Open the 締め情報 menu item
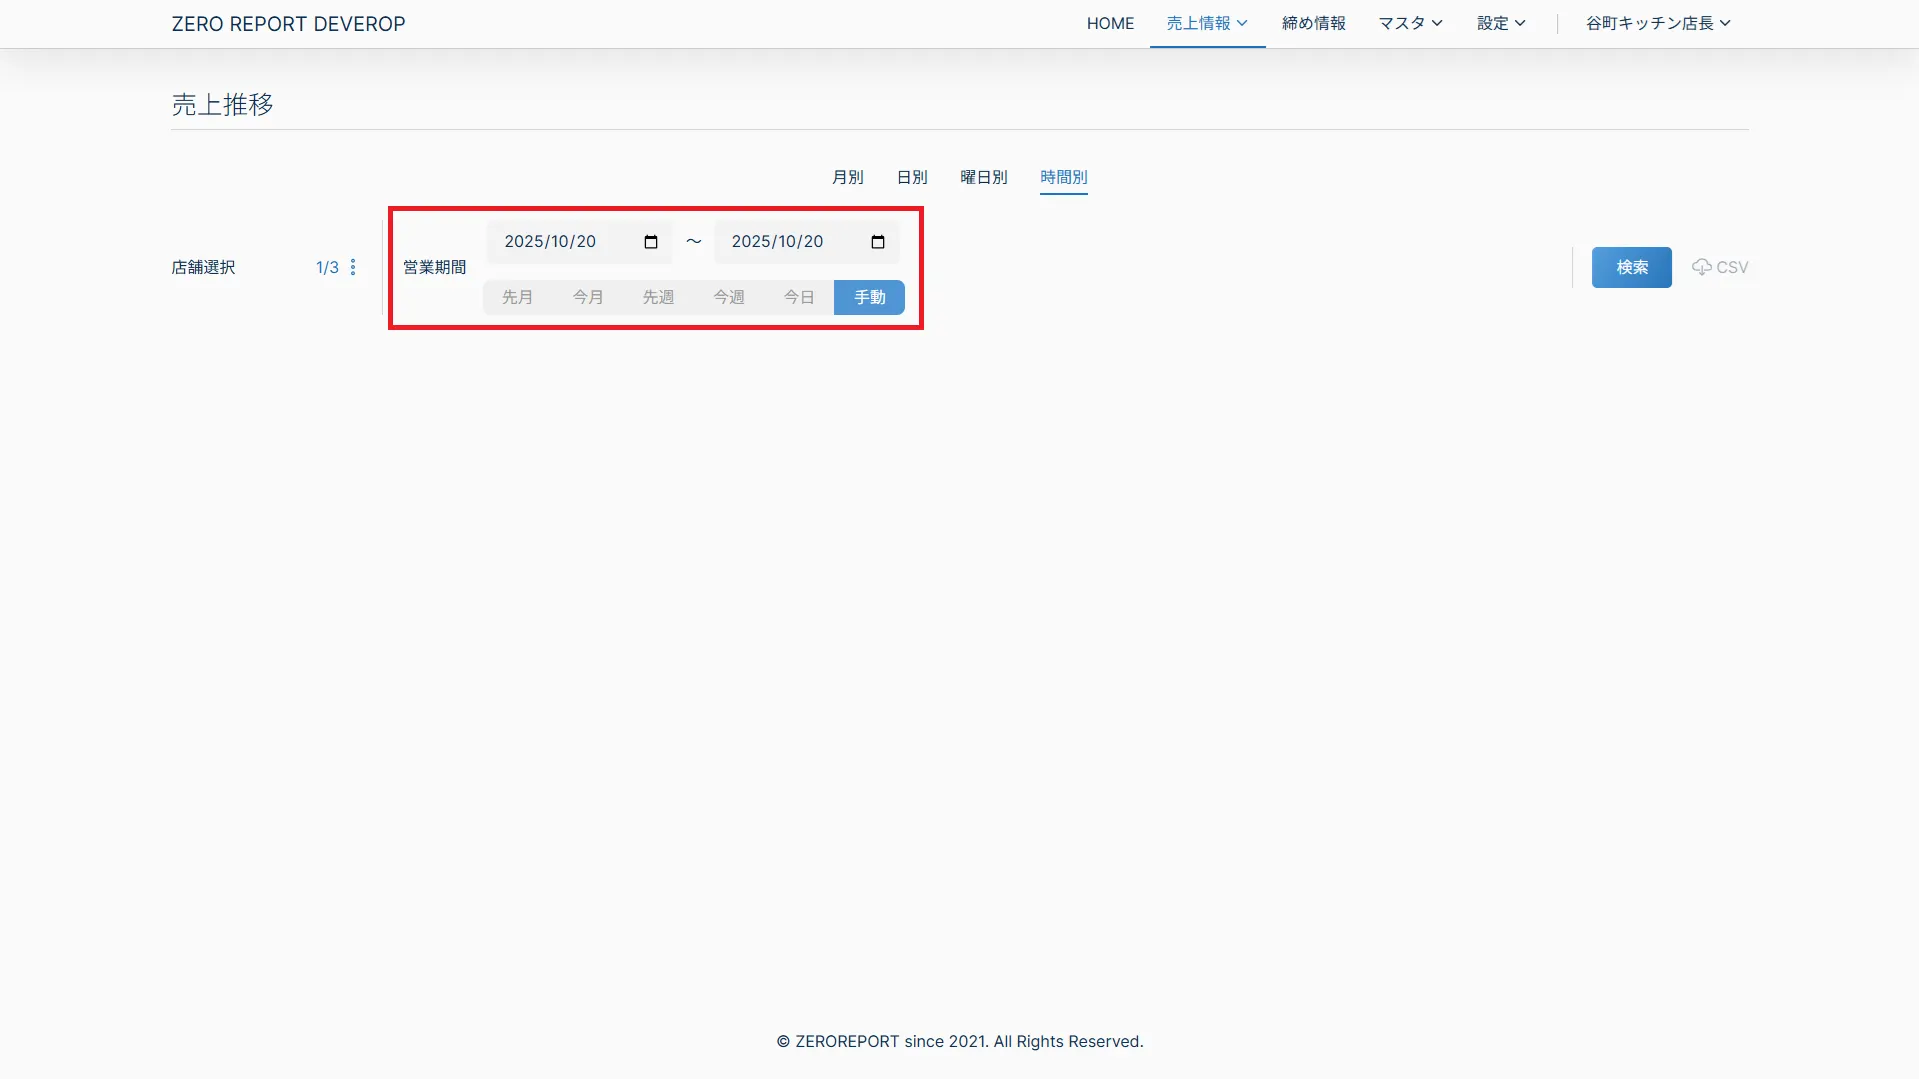The height and width of the screenshot is (1079, 1919). (x=1313, y=23)
